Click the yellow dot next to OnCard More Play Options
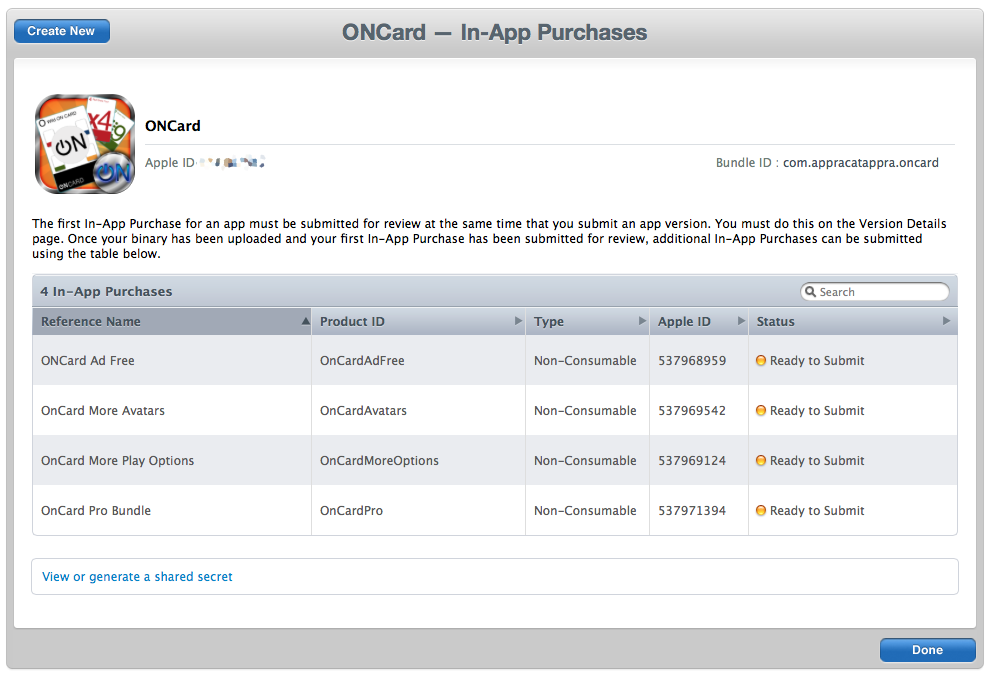995x679 pixels. pyautogui.click(x=762, y=460)
